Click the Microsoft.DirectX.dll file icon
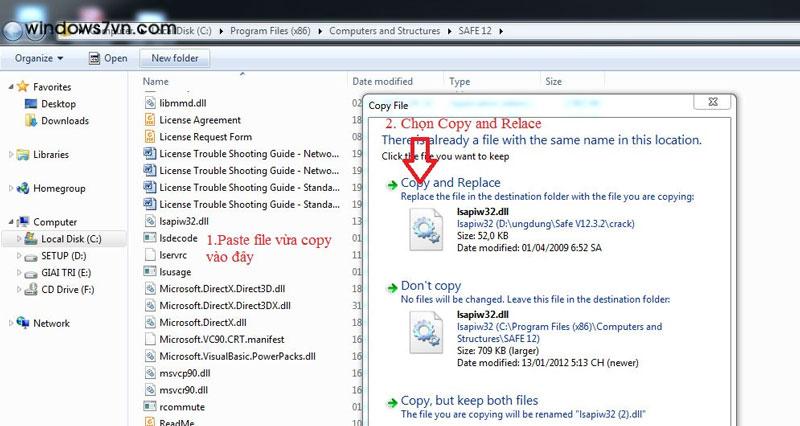800x426 pixels. (149, 322)
